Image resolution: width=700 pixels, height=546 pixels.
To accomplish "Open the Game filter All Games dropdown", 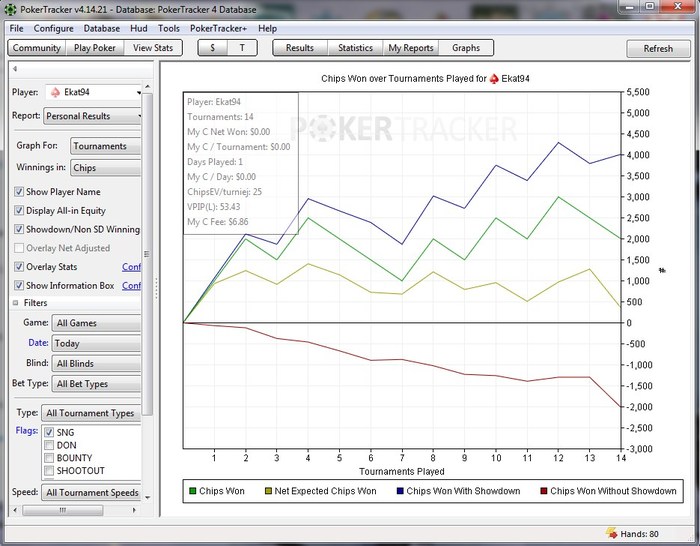I will pos(96,323).
